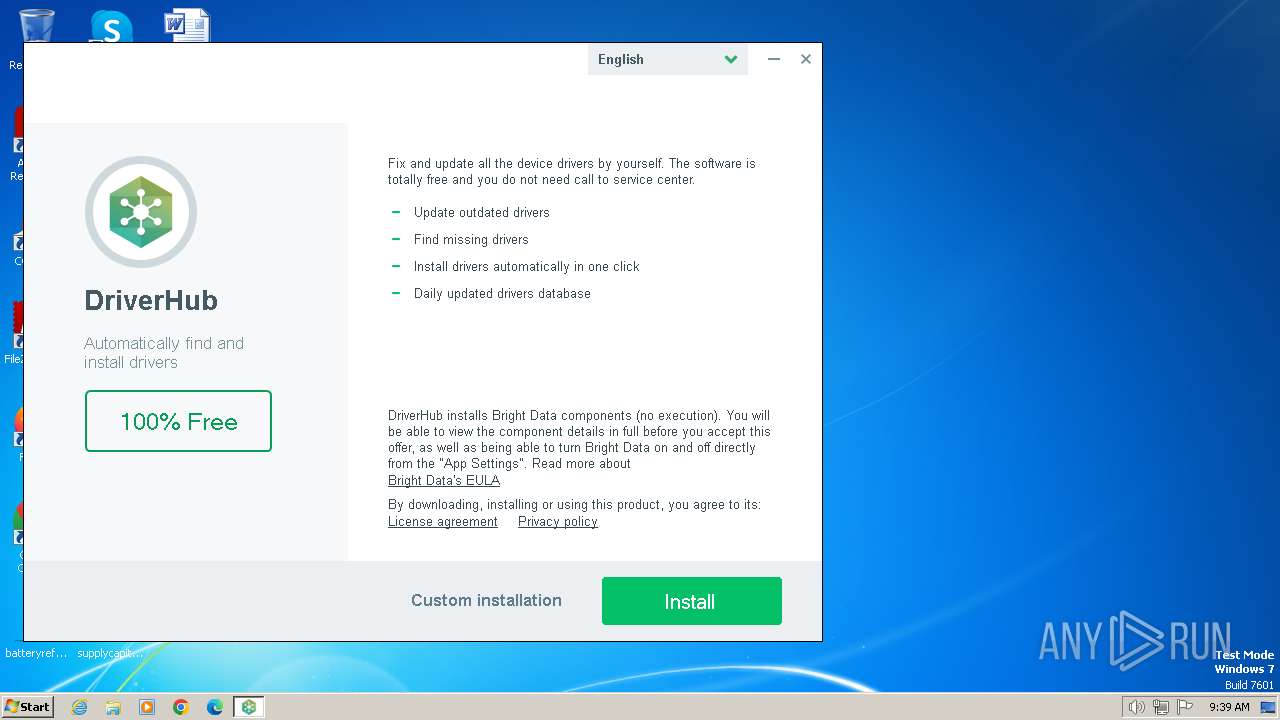Open the Skype desktop shortcut
The image size is (1280, 720).
pyautogui.click(x=111, y=27)
